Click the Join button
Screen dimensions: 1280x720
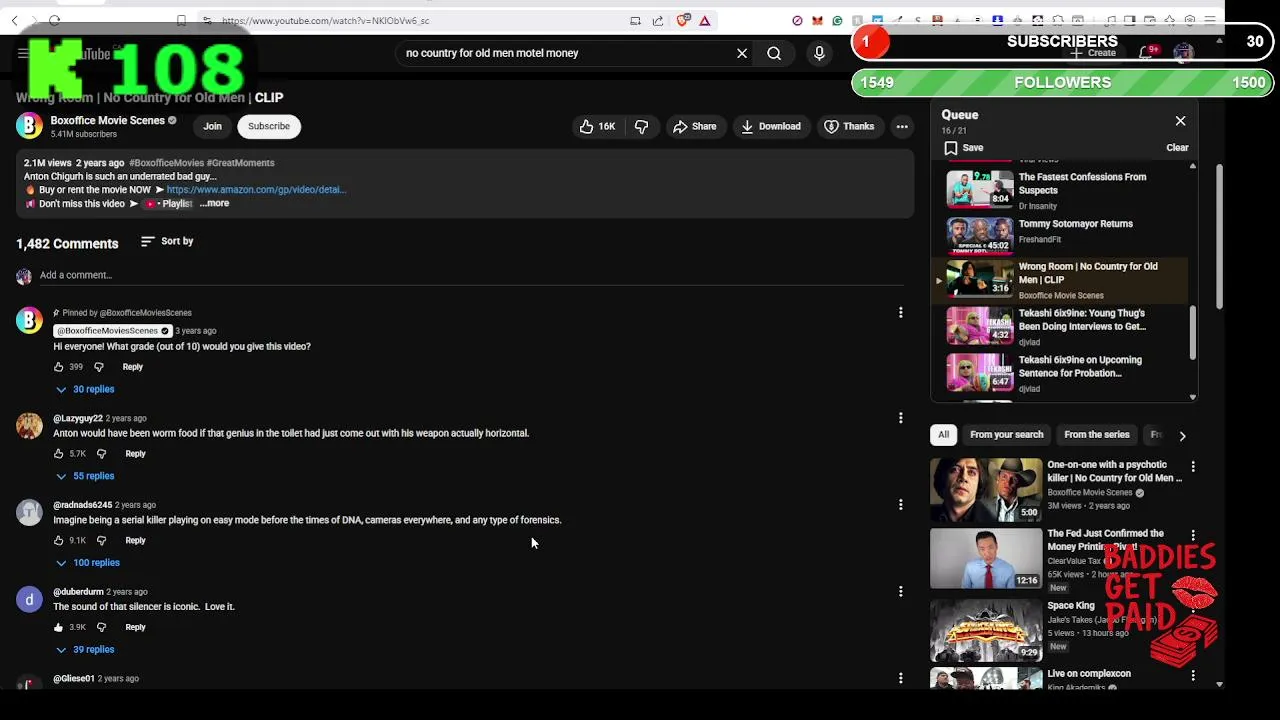click(213, 126)
